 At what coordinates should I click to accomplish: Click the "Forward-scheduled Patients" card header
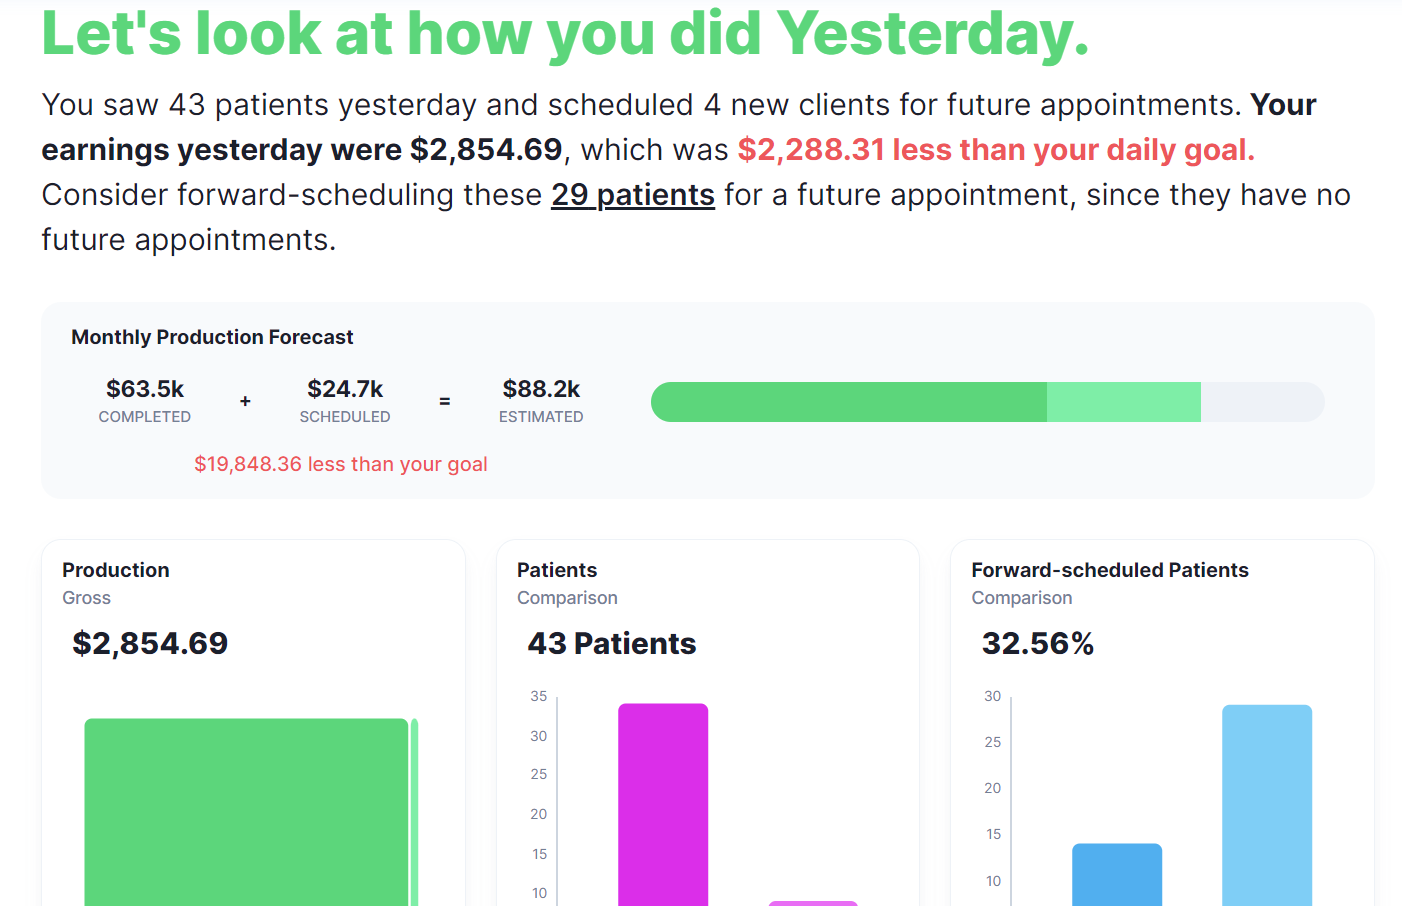pos(1110,570)
